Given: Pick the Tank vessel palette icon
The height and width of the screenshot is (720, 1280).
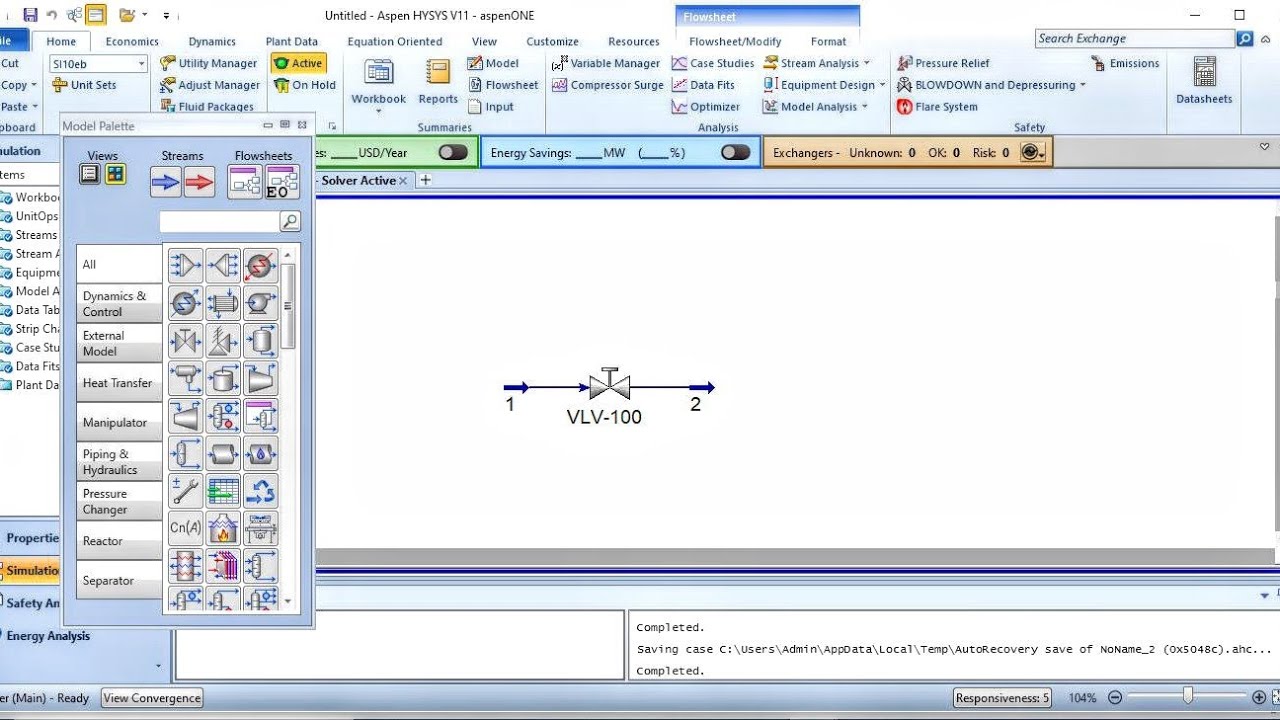Looking at the screenshot, I should [x=223, y=378].
